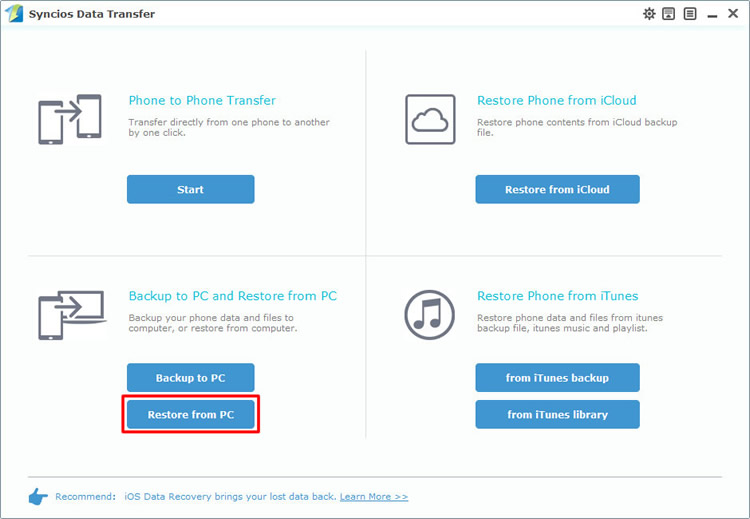Screen dimensions: 750x519
Task: Close the Syncios Data Transfer window
Action: tap(733, 13)
